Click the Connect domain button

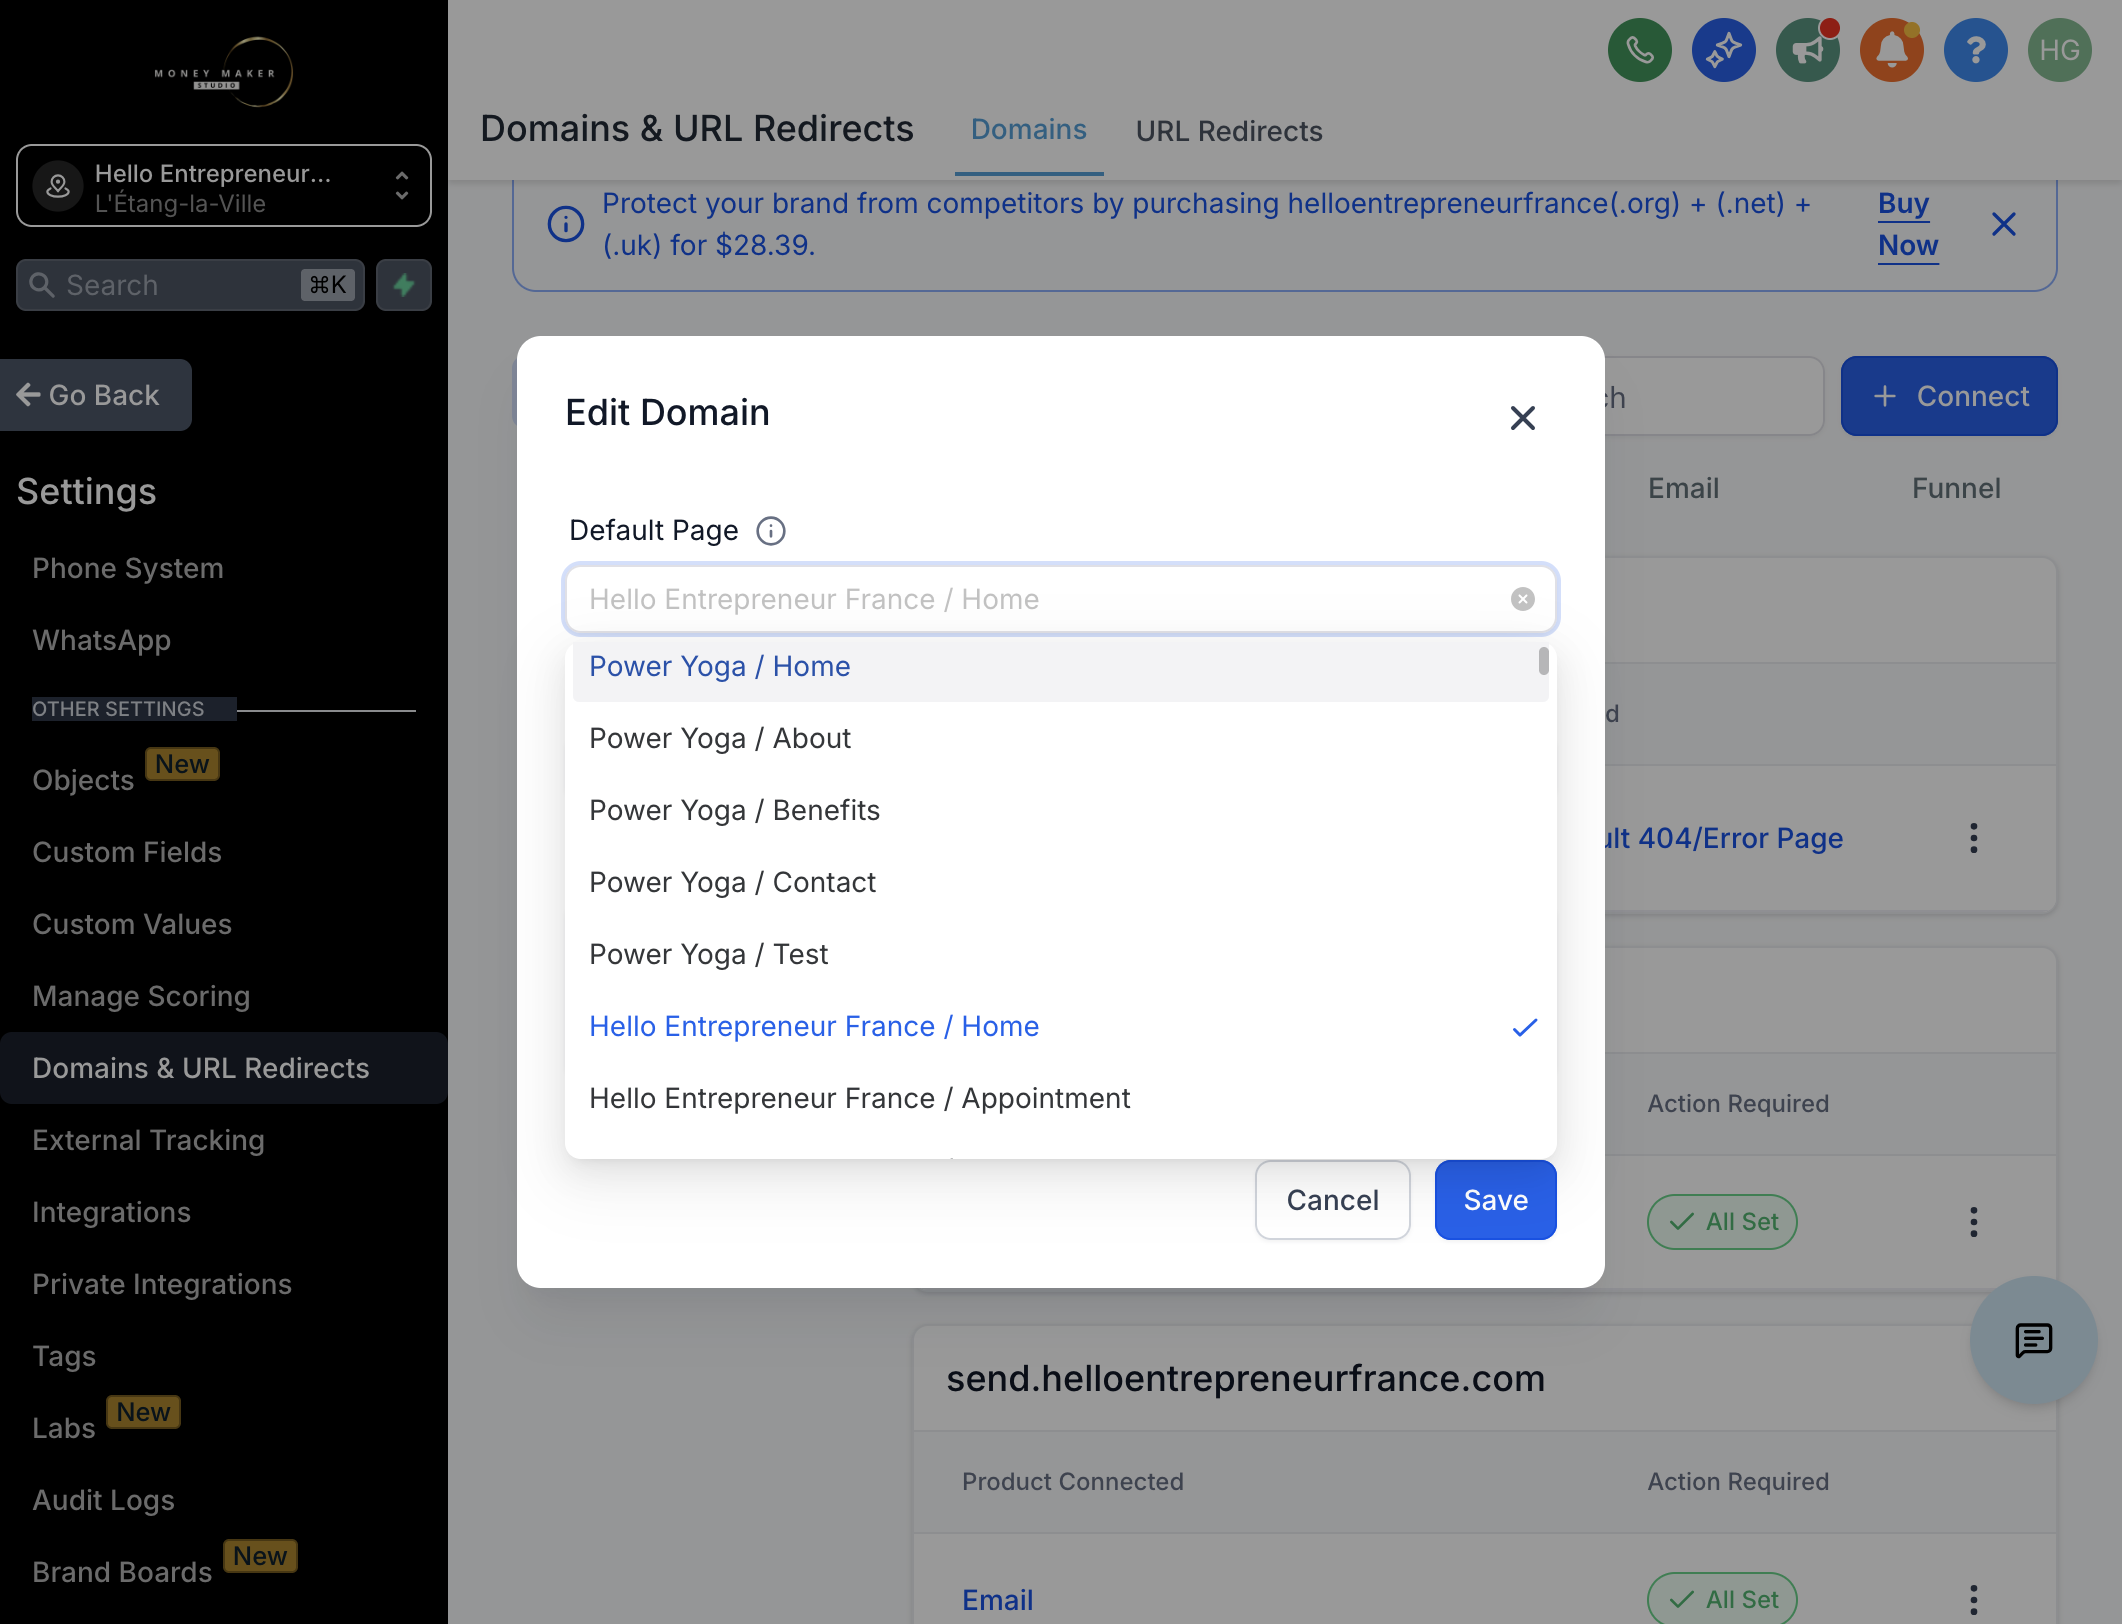point(1949,396)
